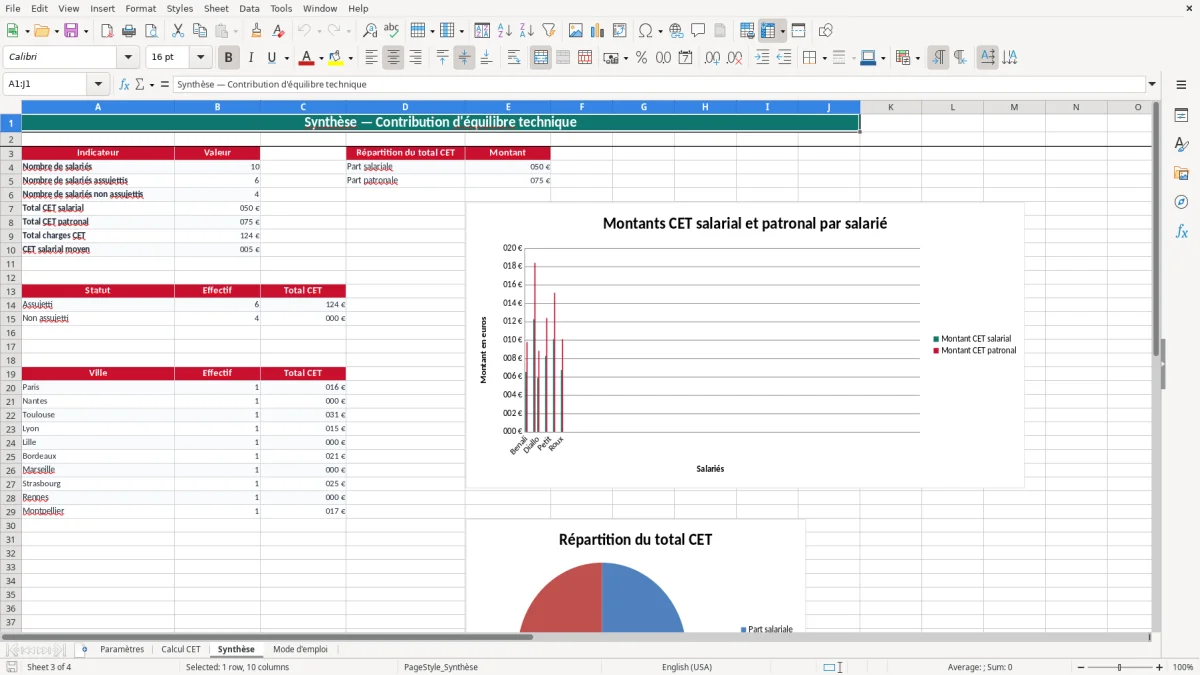Click the Save document icon

click(71, 31)
